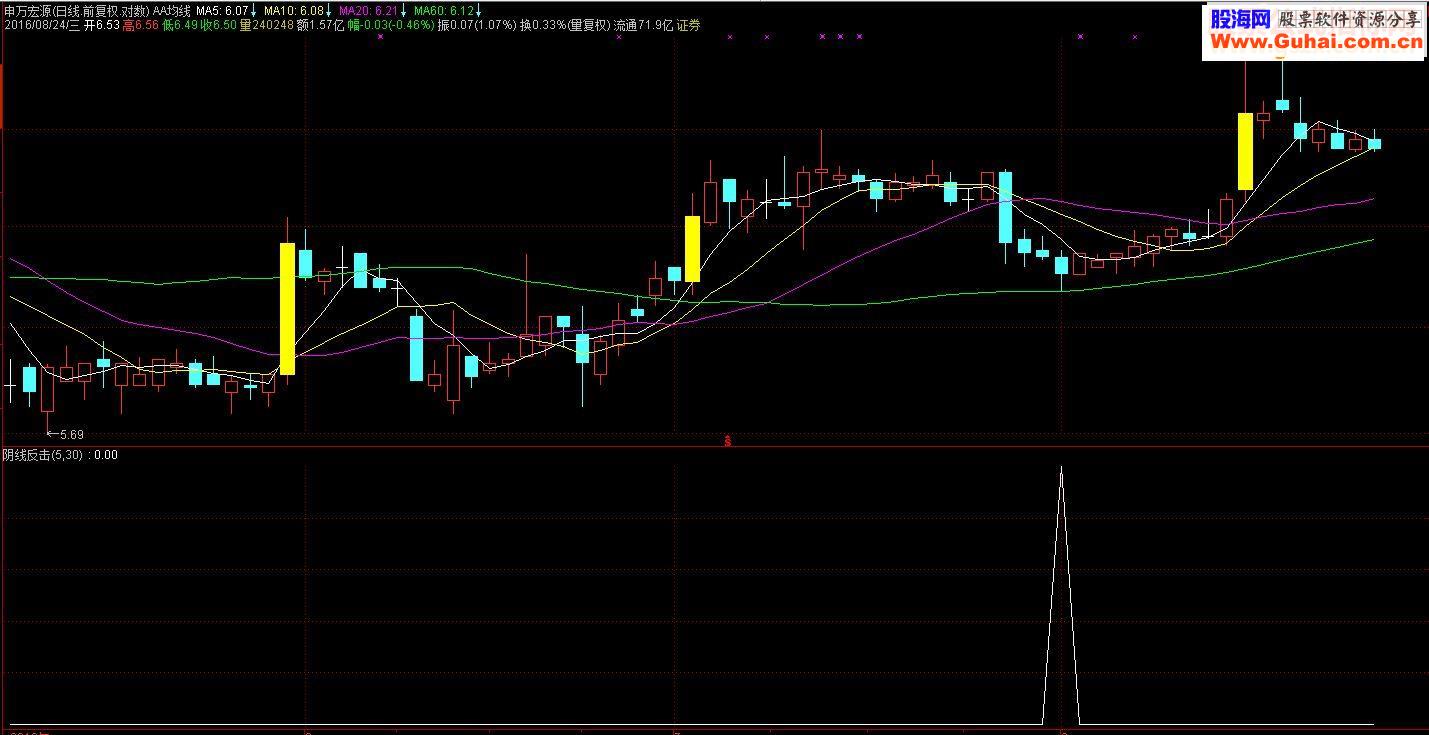
Task: Click the float value 流通71.9亿
Action: coord(643,25)
